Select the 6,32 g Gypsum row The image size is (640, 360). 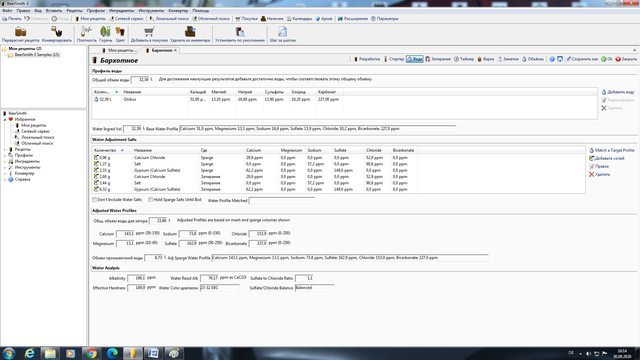pyautogui.click(x=339, y=189)
